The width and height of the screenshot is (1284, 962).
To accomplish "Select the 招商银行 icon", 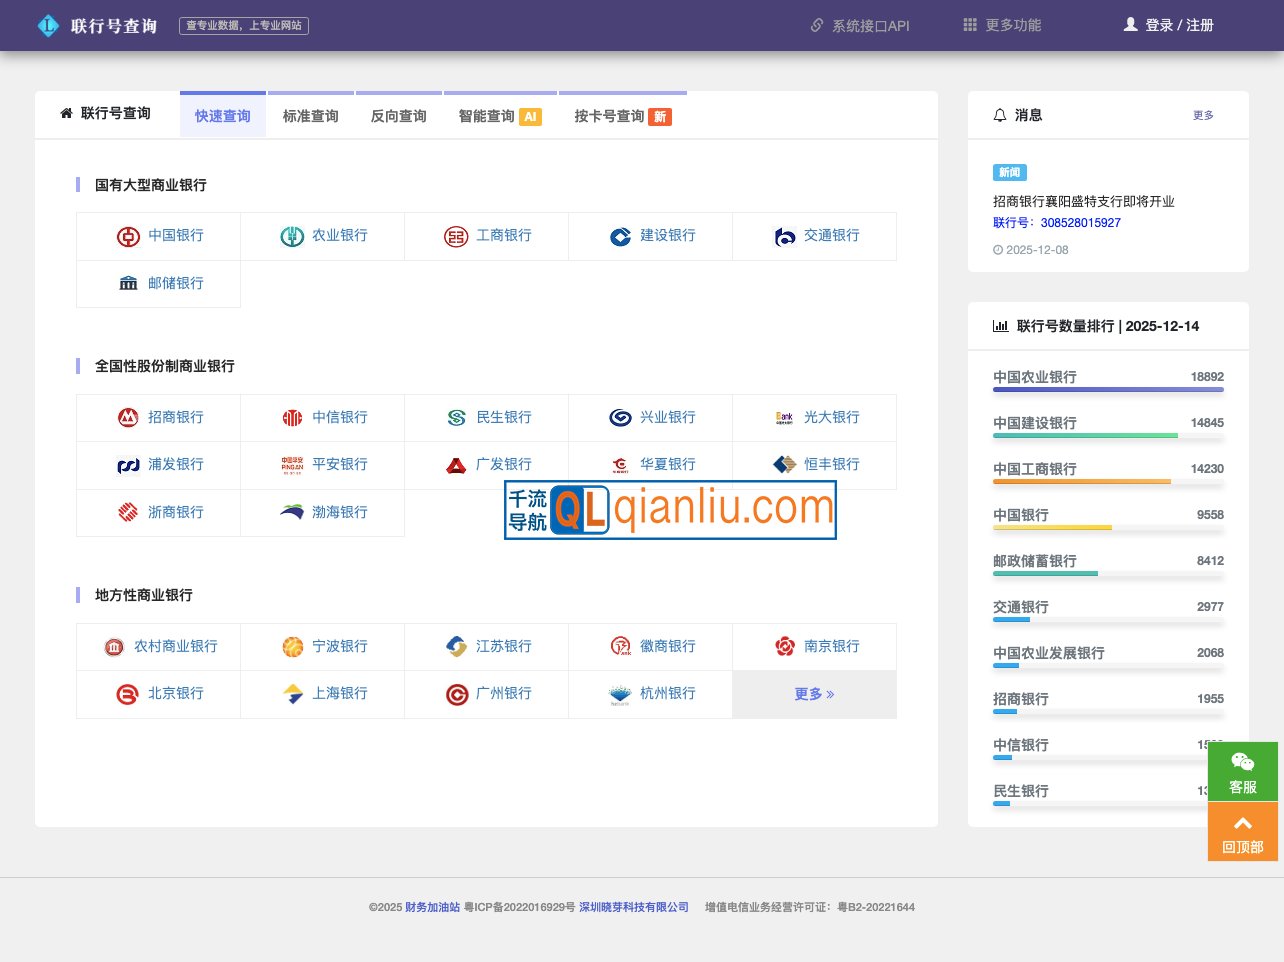I will [128, 417].
